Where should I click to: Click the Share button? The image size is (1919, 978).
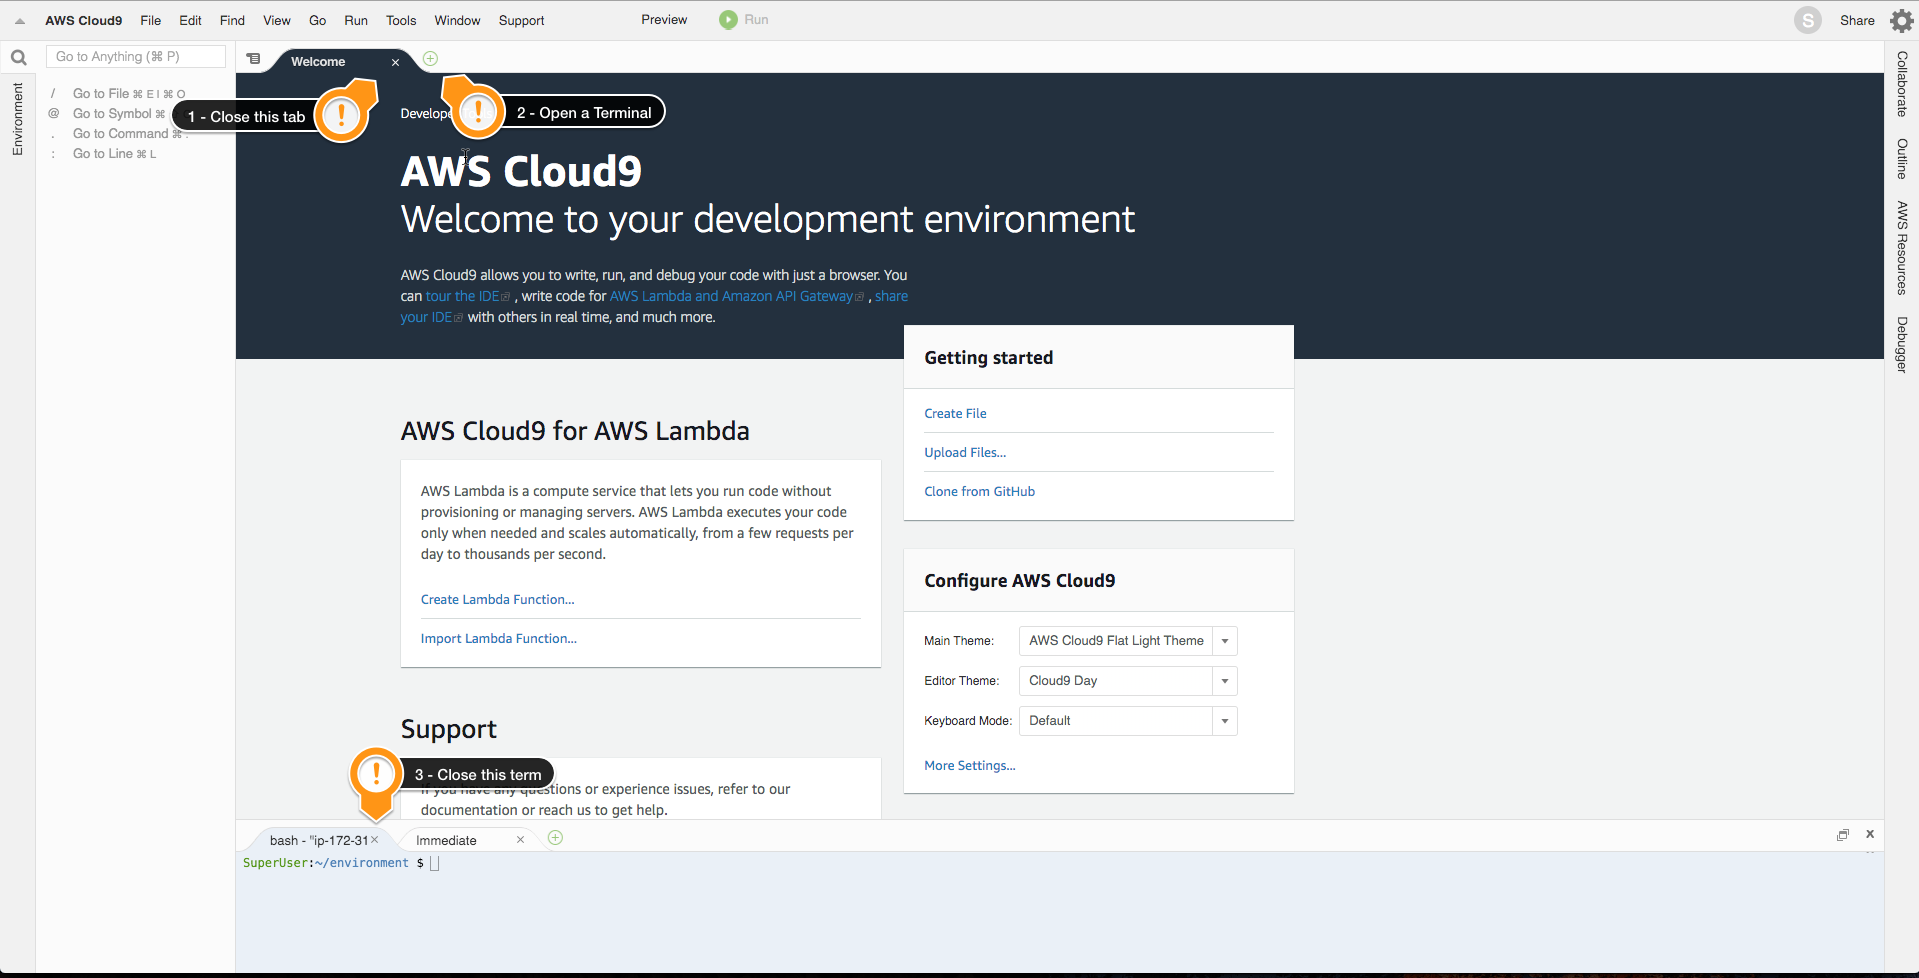[x=1857, y=20]
